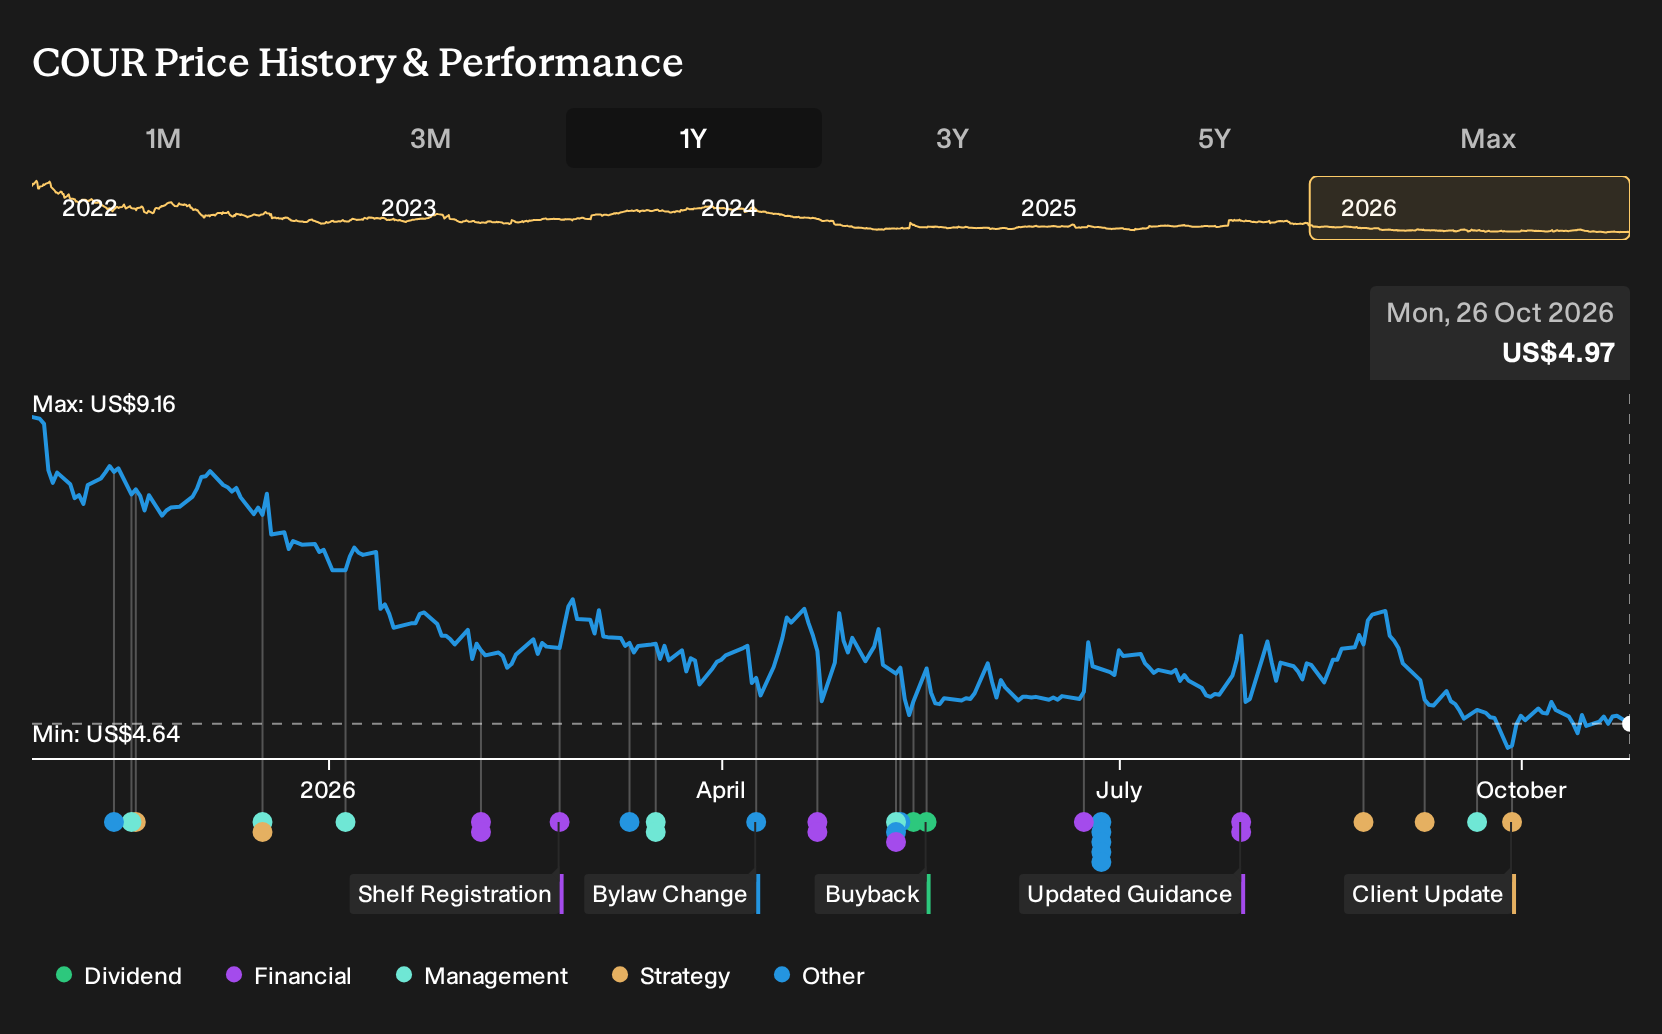
Task: Jump to 2022 on the overview chart
Action: pyautogui.click(x=90, y=208)
